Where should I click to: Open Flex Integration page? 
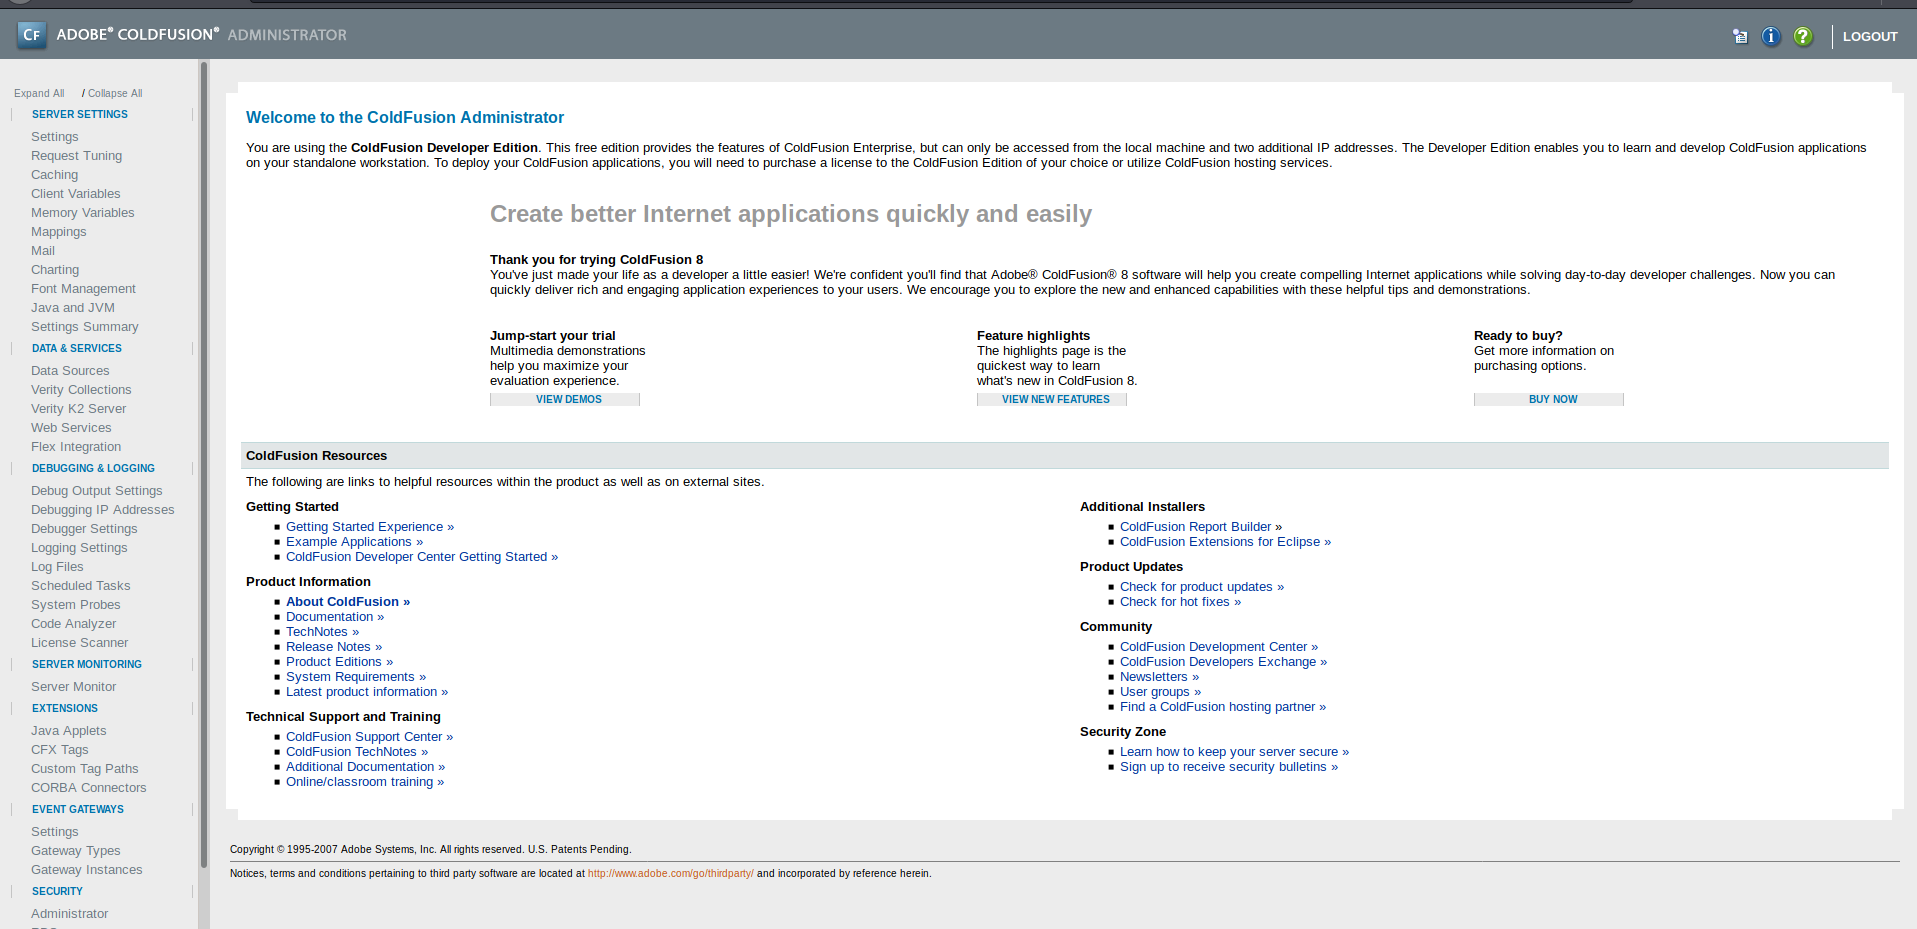76,447
